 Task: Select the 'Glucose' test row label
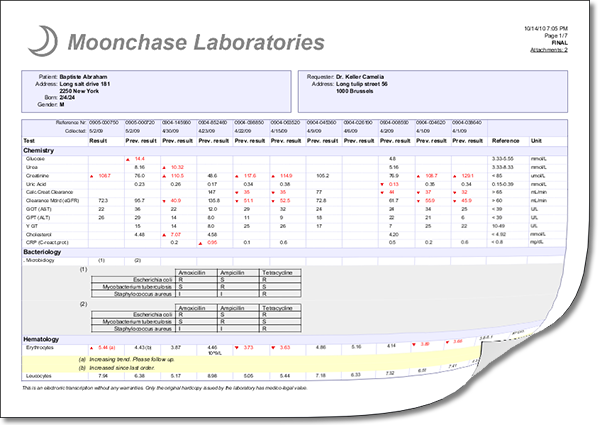(x=35, y=159)
